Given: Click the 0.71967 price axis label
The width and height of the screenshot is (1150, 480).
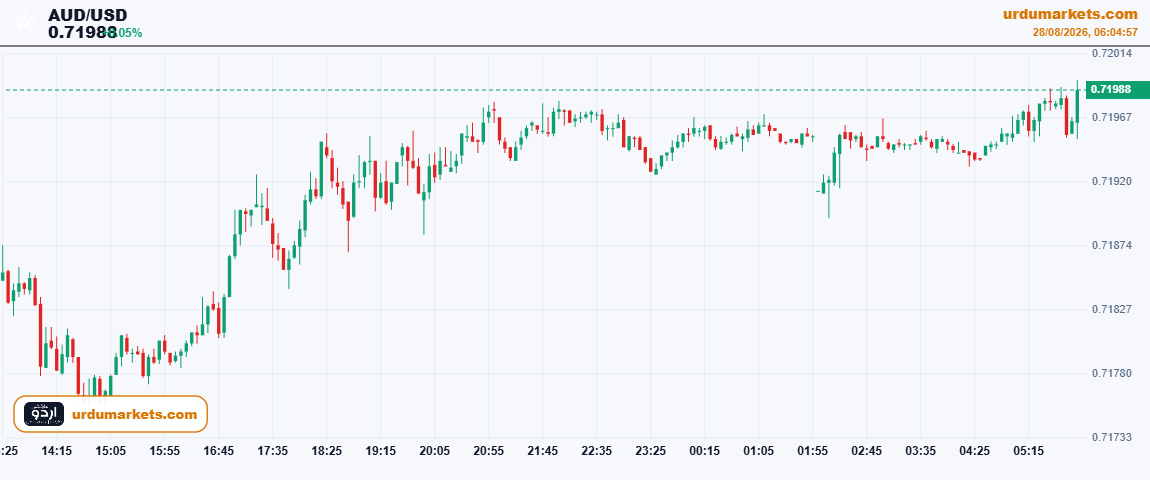Looking at the screenshot, I should tap(1111, 117).
